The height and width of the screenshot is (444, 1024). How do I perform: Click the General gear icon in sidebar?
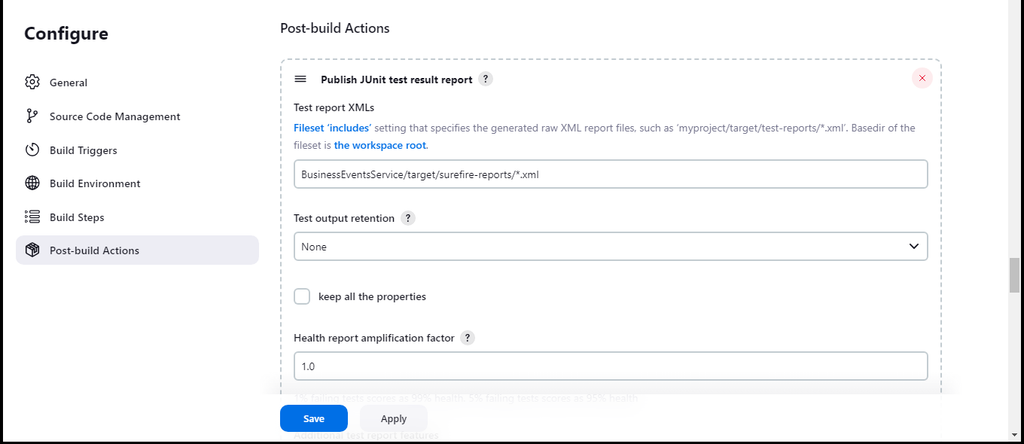pyautogui.click(x=32, y=83)
